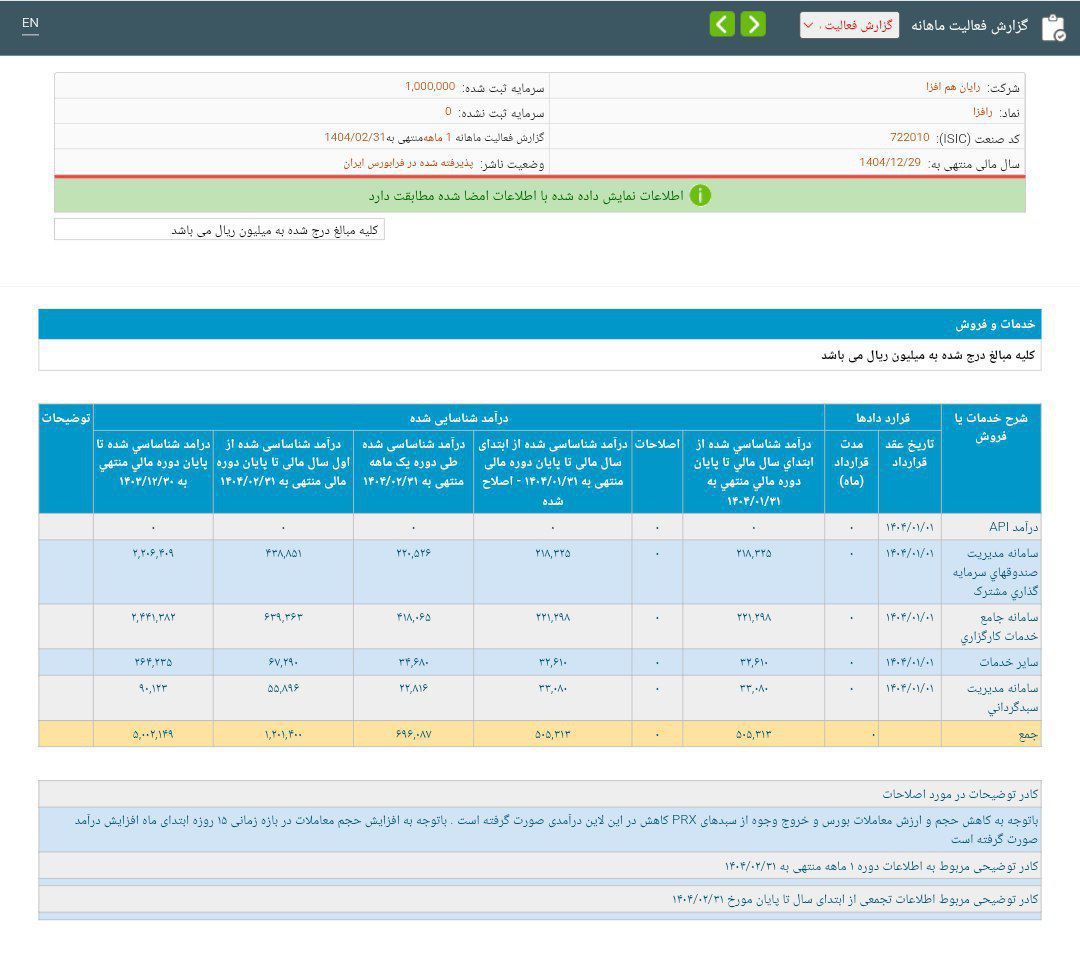The height and width of the screenshot is (963, 1080).
Task: Click the cell value ۶۷,۲۹۰
Action: [283, 662]
